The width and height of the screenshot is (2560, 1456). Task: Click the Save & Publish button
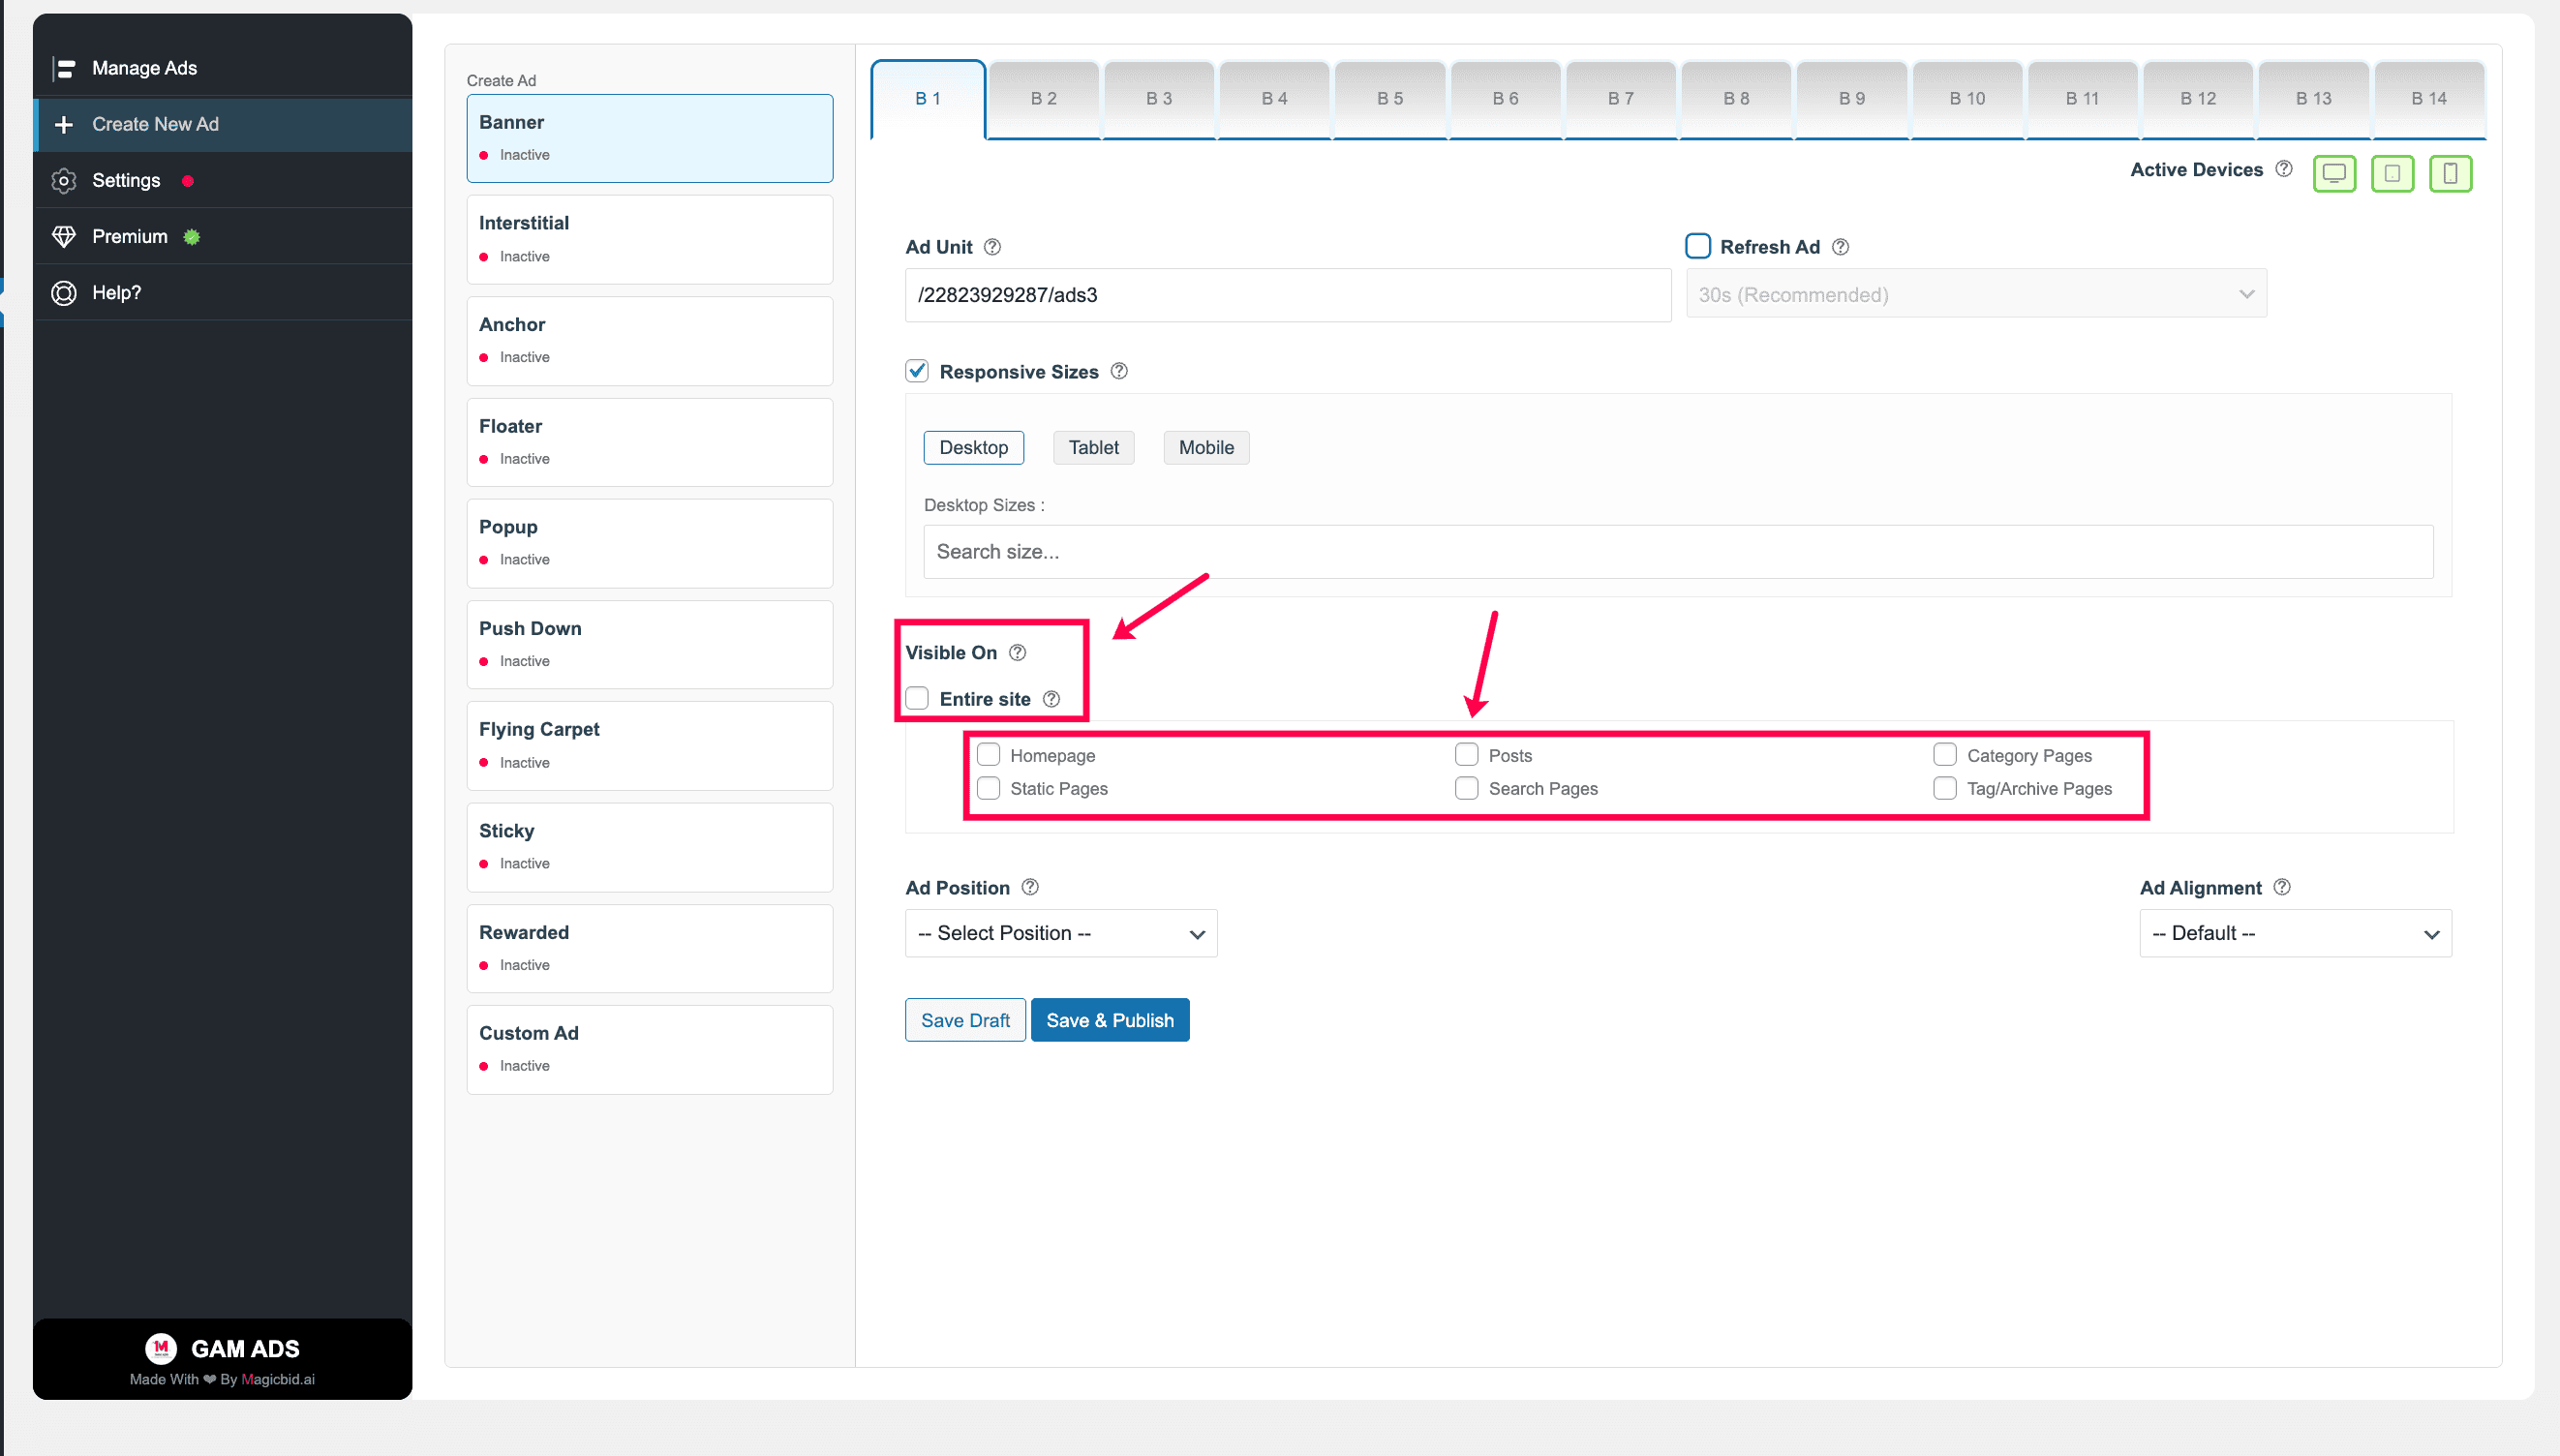[1110, 1020]
